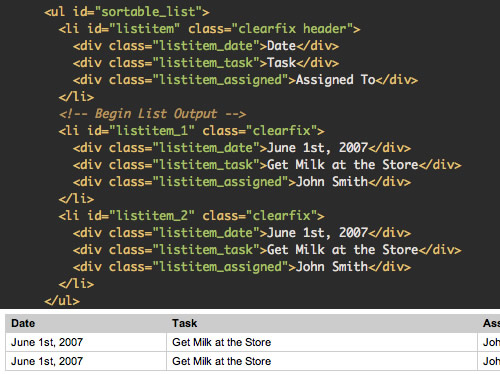Click the code line with id "listitem_1"

pos(191,131)
